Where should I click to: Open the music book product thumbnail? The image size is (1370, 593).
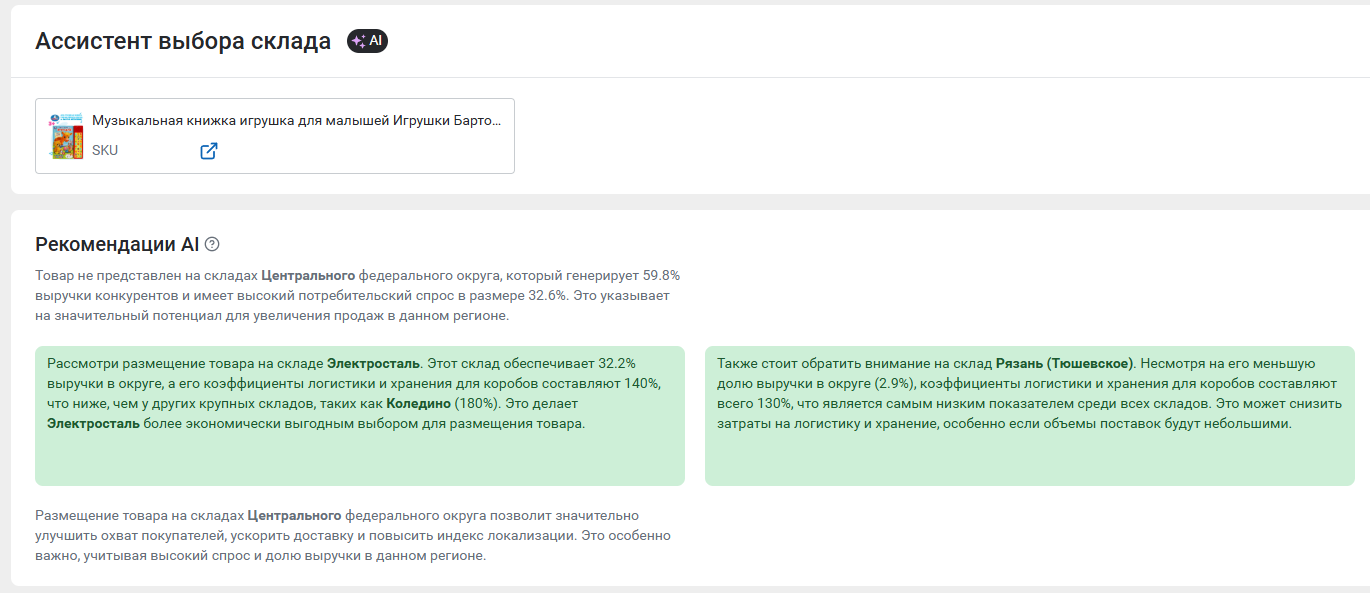point(67,136)
